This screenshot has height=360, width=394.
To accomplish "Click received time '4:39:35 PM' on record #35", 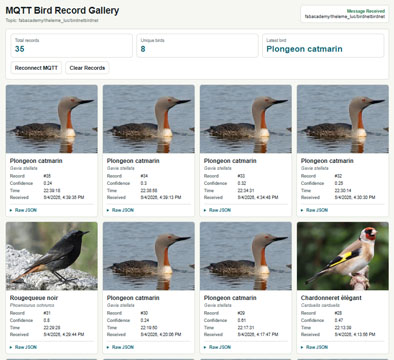I will [x=71, y=197].
